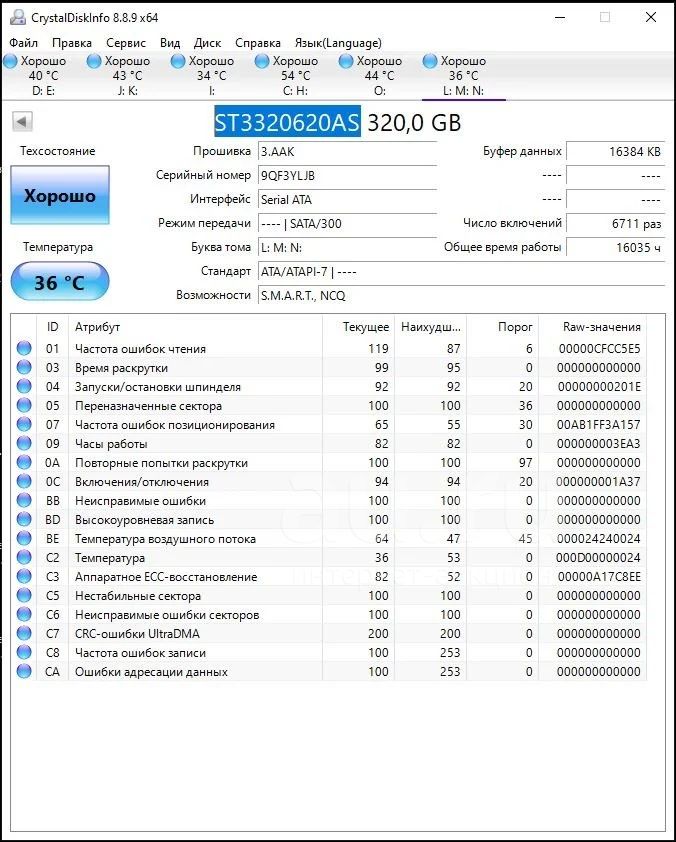Click the Наихудш... column header
Screen dimensions: 676x842
click(430, 327)
